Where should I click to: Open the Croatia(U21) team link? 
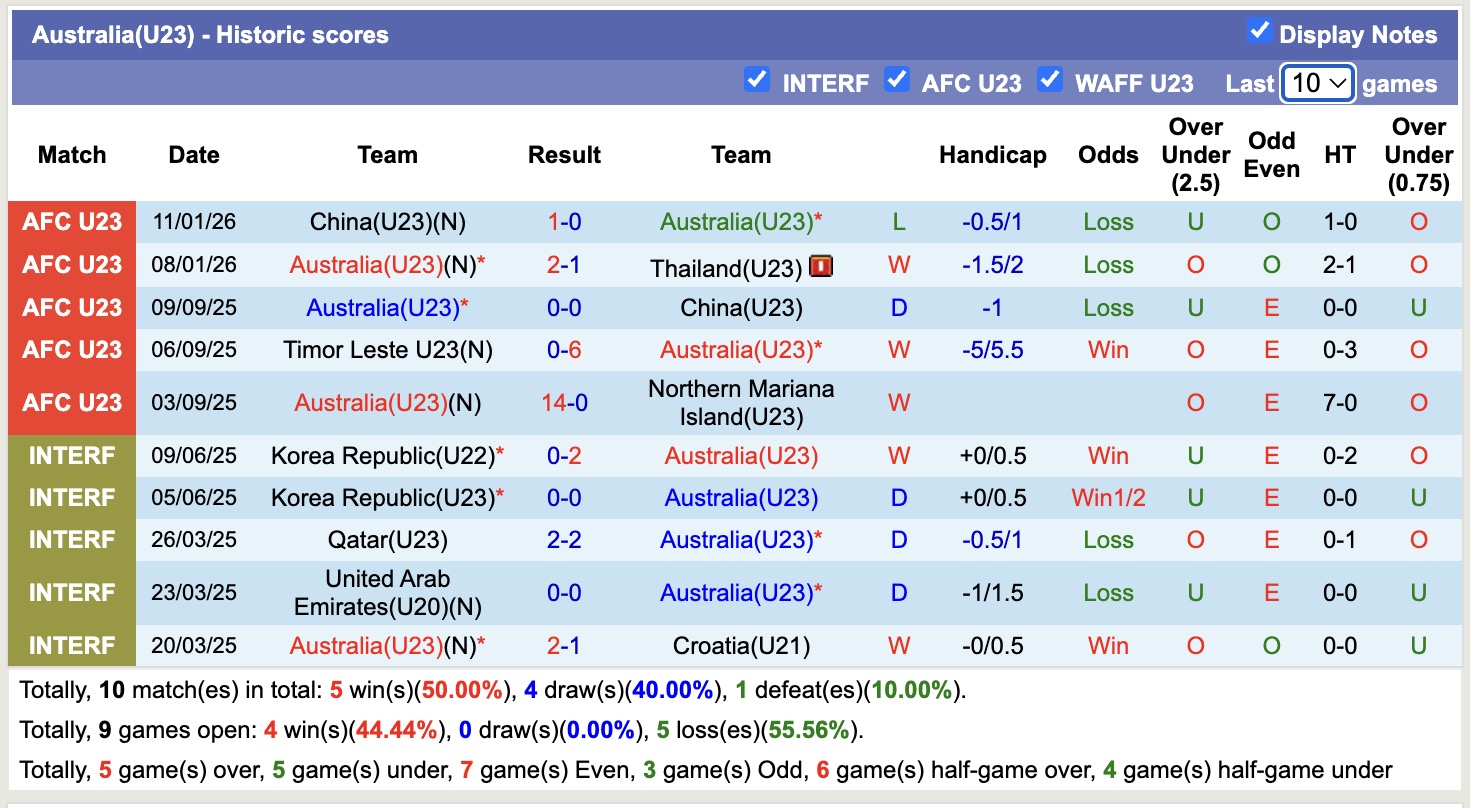[741, 646]
